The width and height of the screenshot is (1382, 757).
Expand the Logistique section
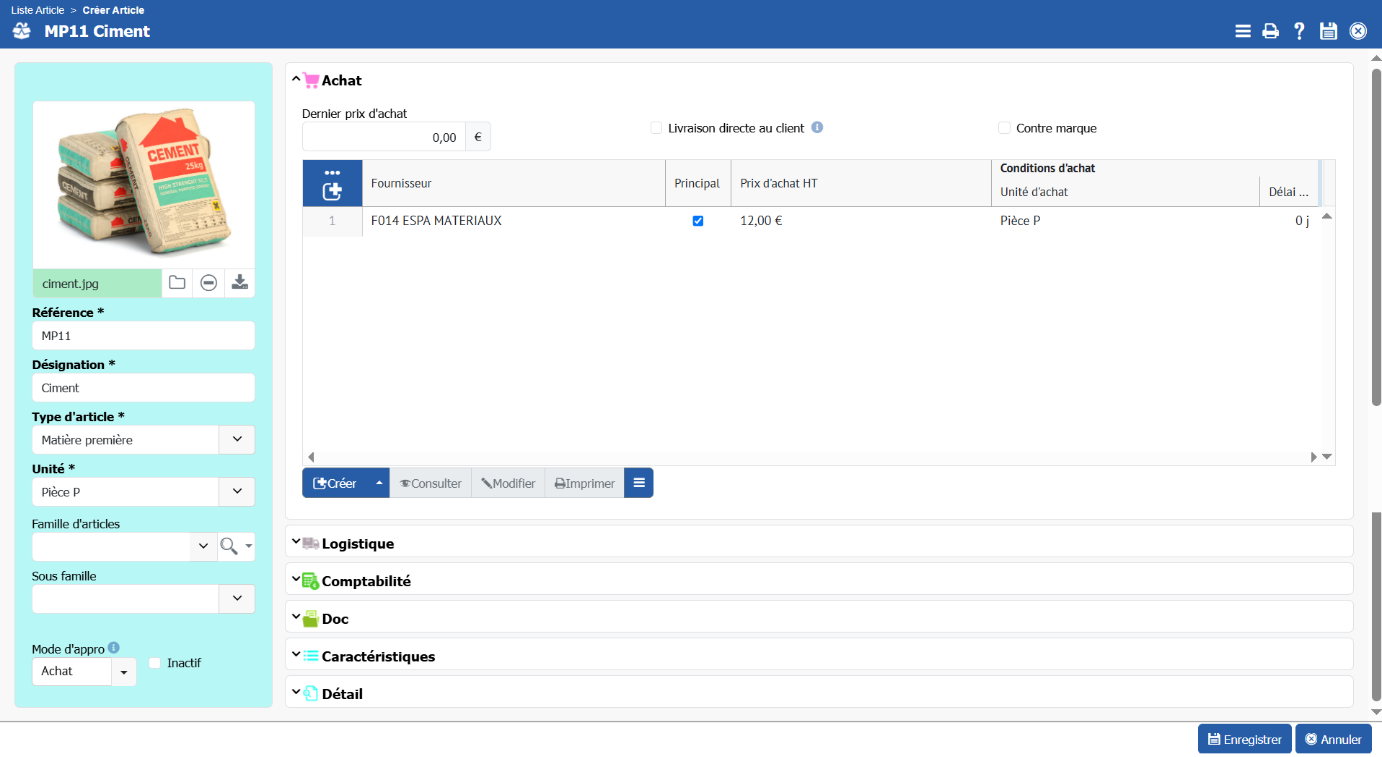coord(357,543)
